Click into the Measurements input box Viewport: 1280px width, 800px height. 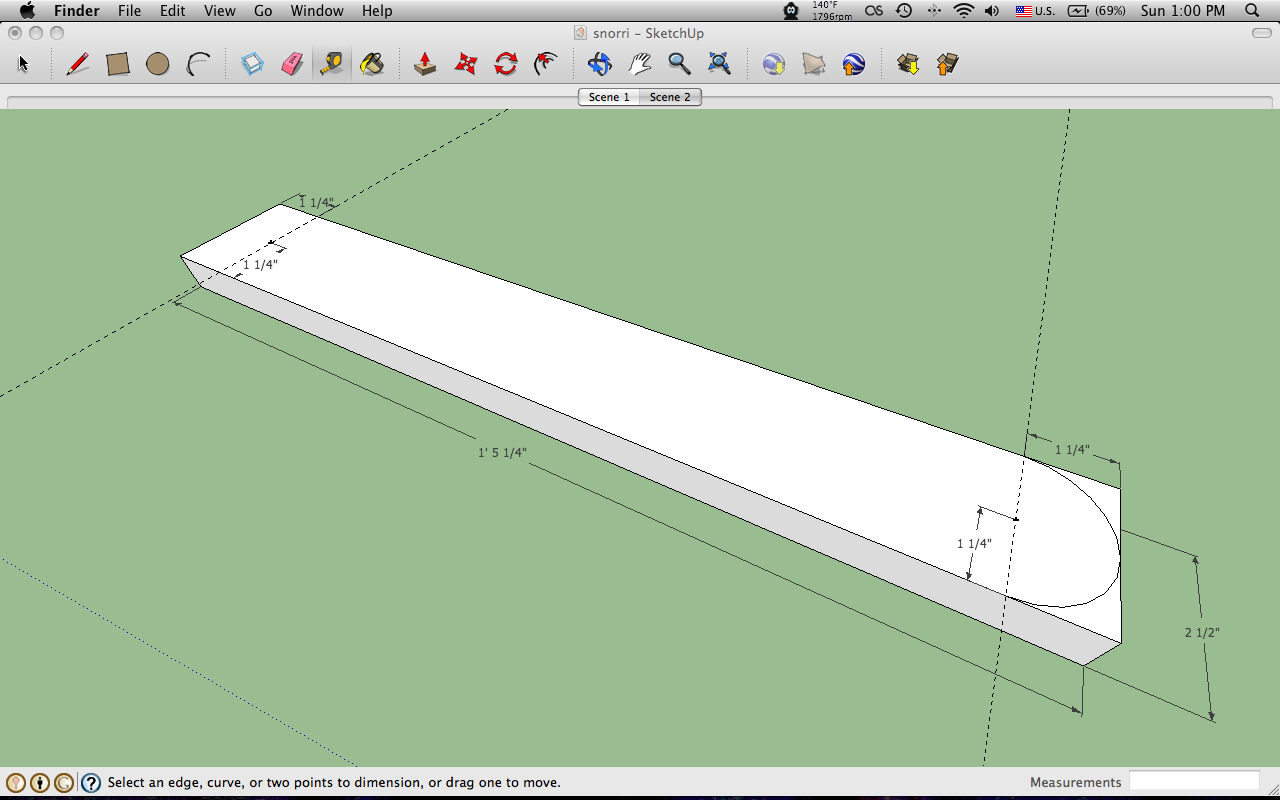[x=1194, y=781]
